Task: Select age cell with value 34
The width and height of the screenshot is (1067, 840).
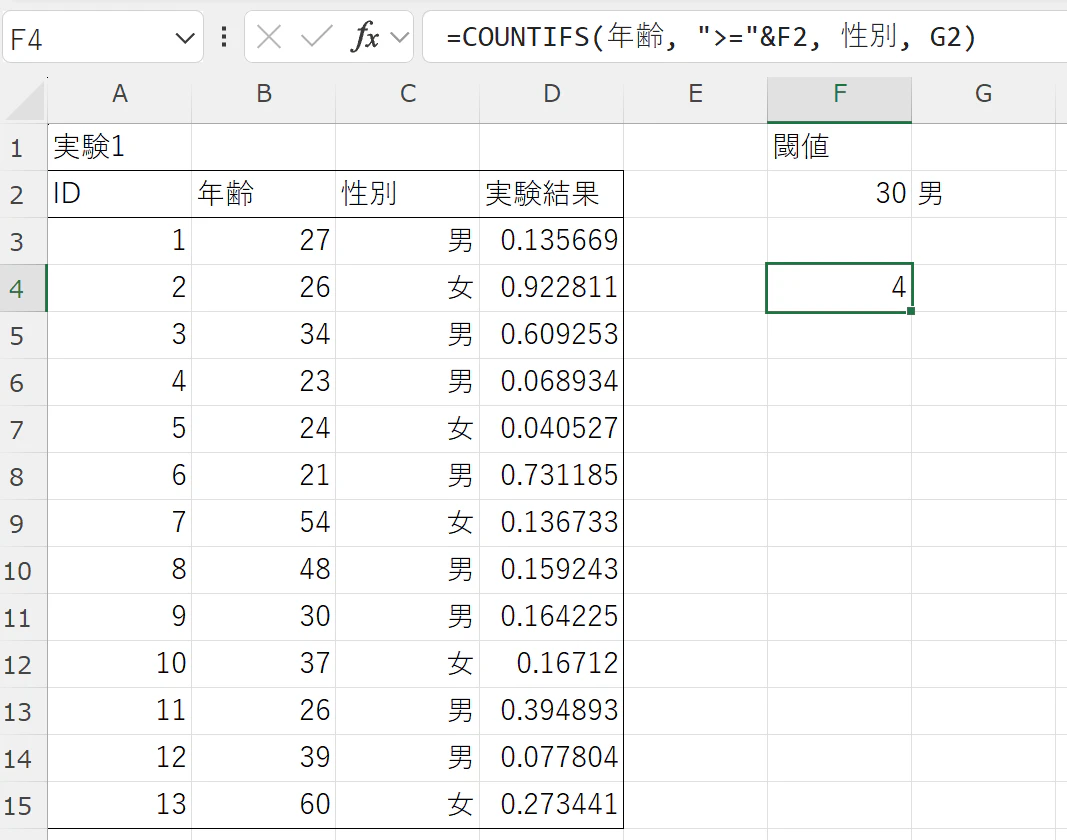Action: (264, 335)
